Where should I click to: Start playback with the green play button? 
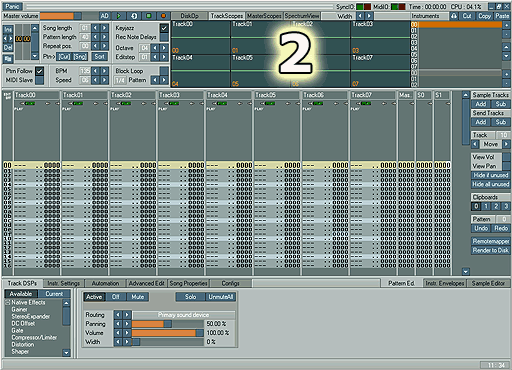[x=119, y=16]
